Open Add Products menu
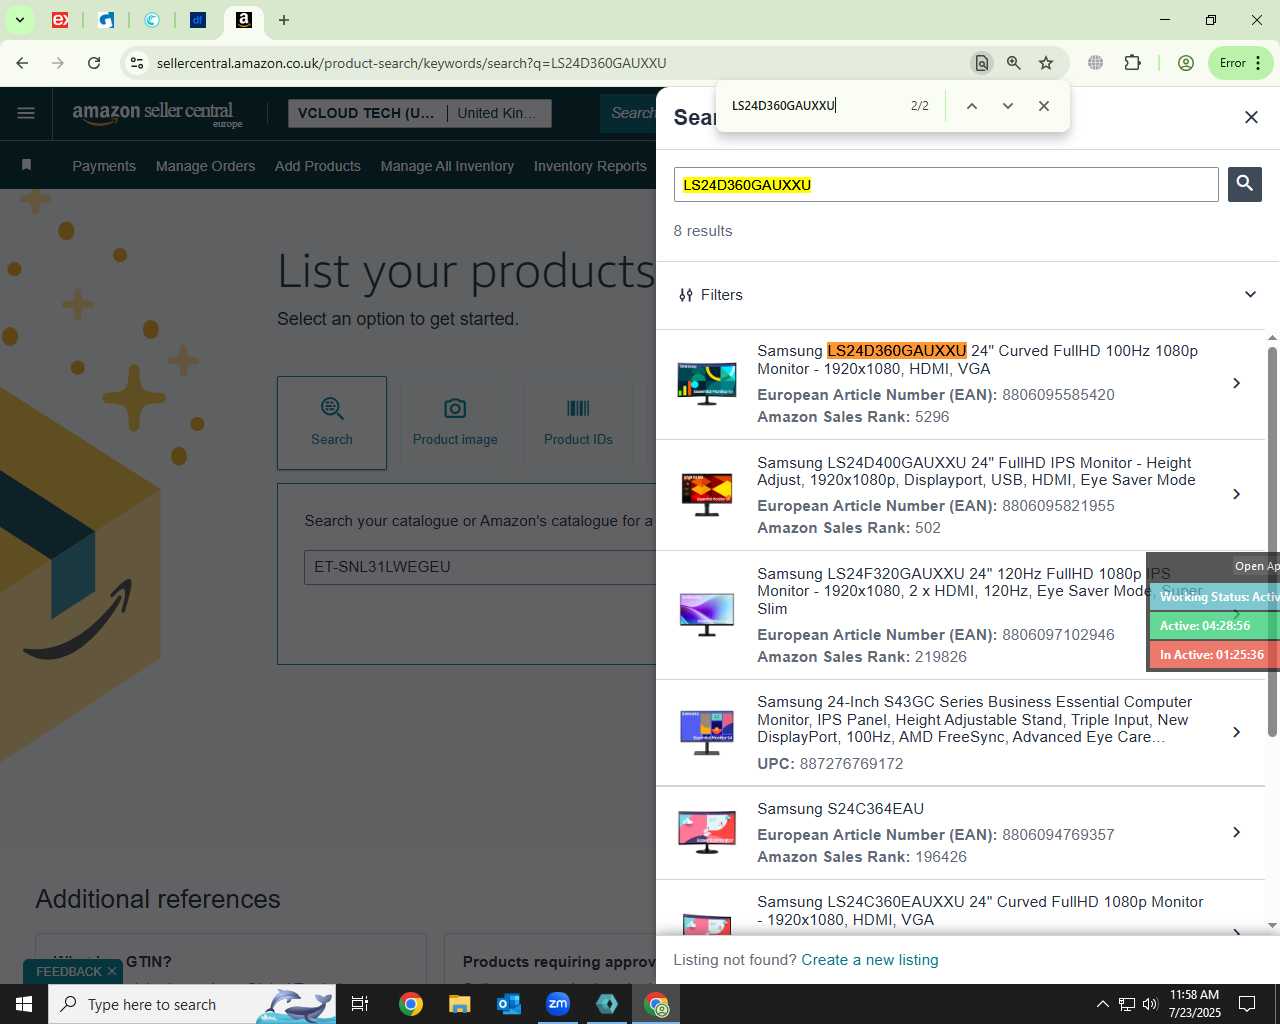 coord(318,166)
